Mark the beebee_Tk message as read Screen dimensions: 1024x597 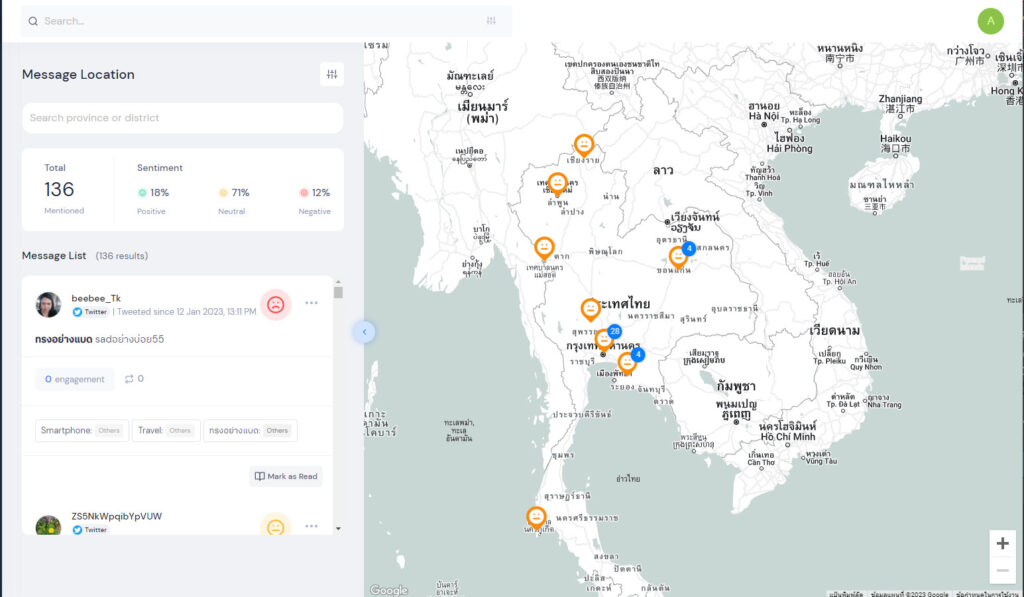click(286, 477)
